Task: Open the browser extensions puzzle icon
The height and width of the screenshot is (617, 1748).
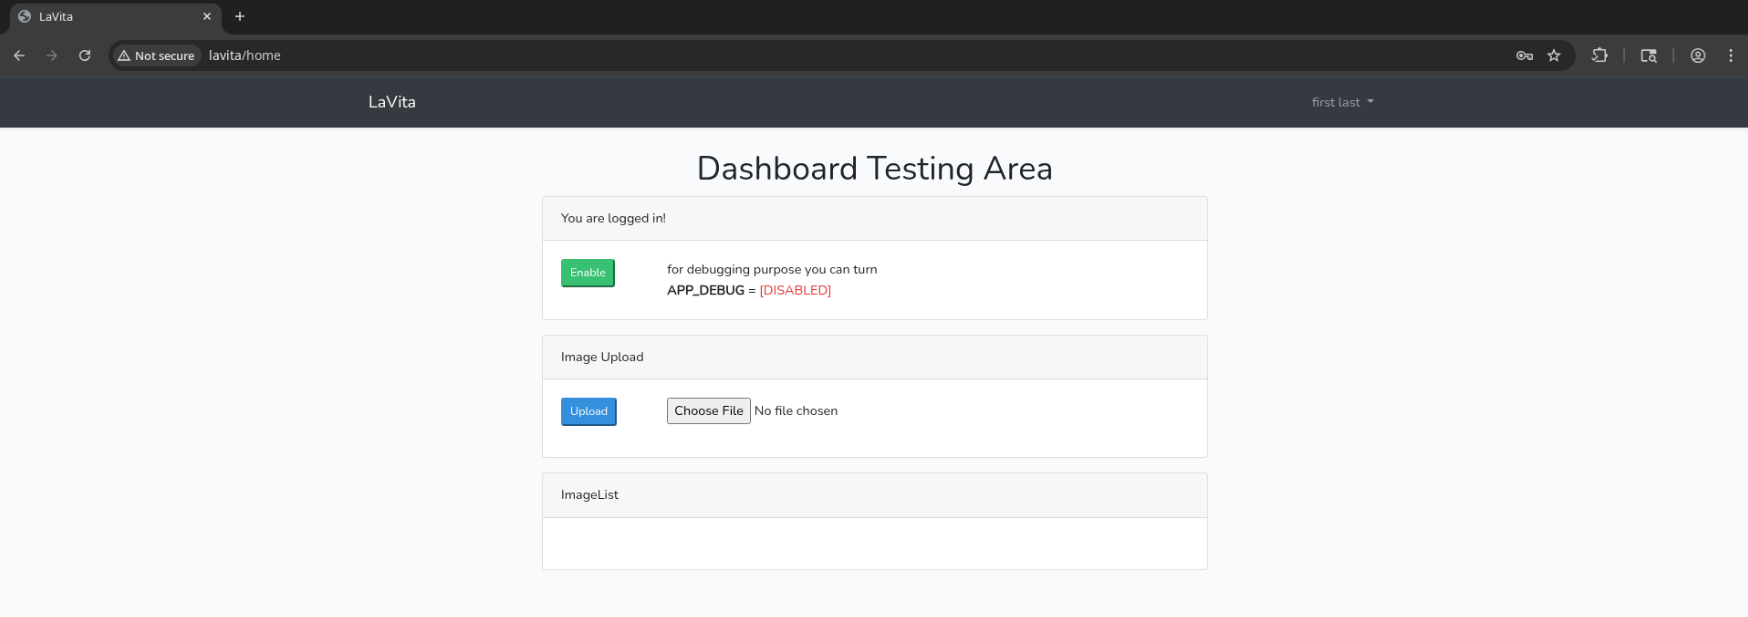Action: pyautogui.click(x=1600, y=56)
